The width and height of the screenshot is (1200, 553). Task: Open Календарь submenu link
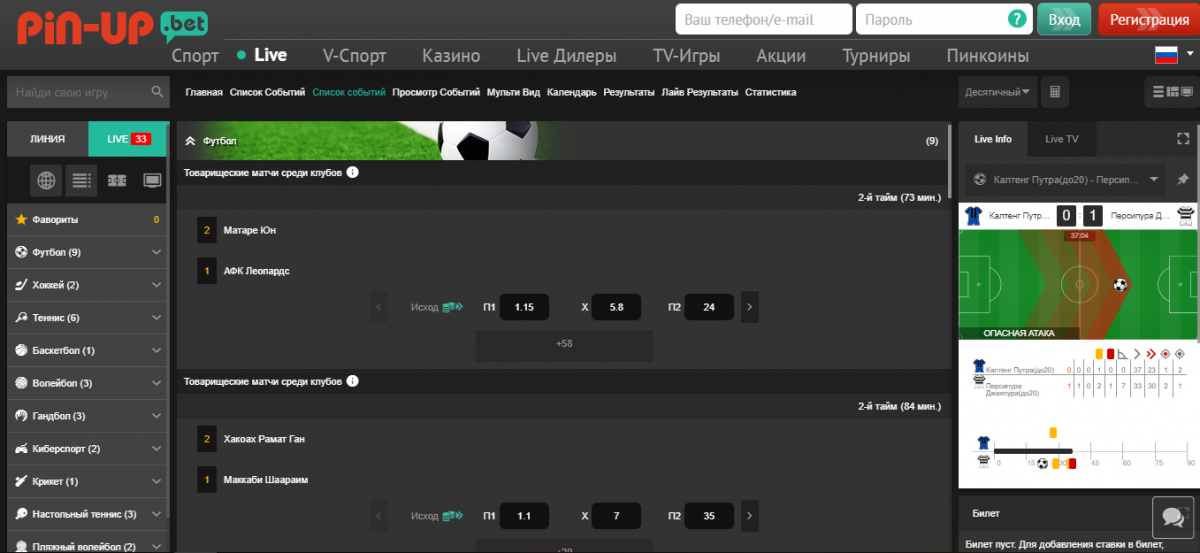[x=572, y=92]
